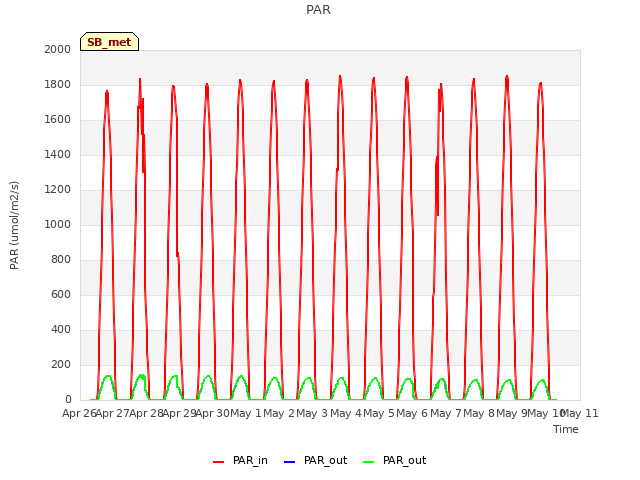This screenshot has height=480, width=640.
Task: Click the 1400 y-axis tick label
Action: (x=58, y=155)
